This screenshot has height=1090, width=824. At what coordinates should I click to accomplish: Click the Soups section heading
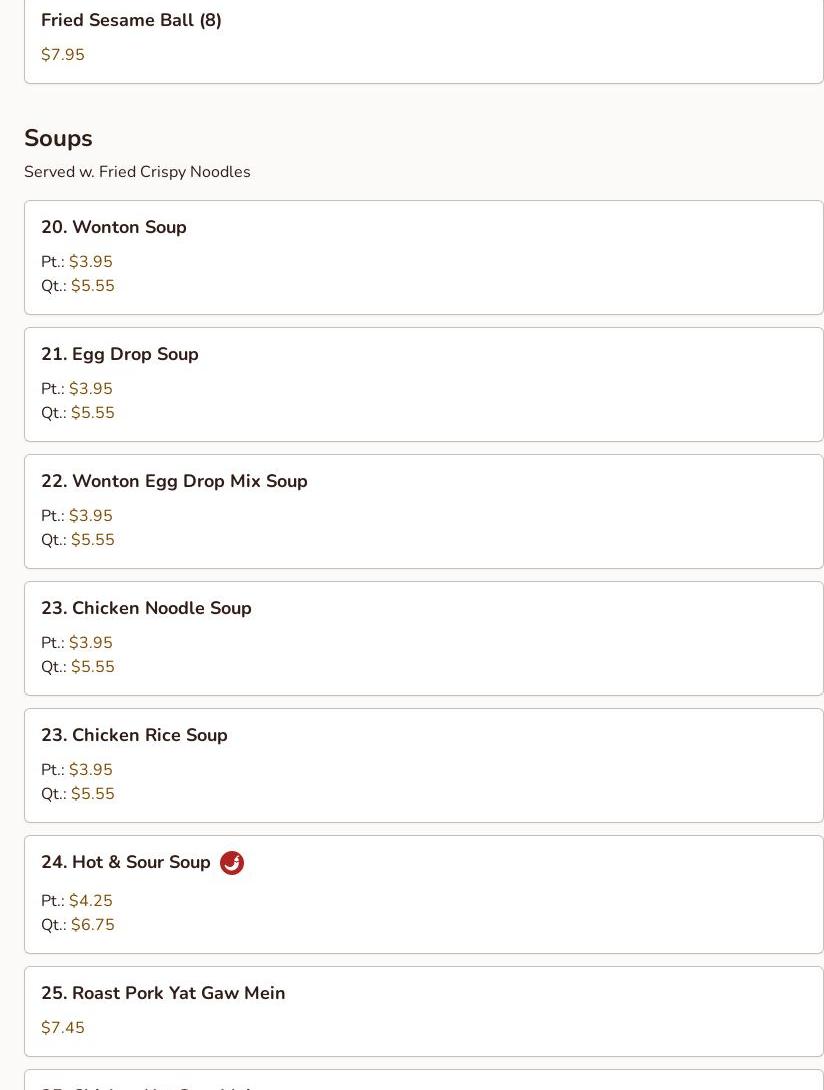pos(58,138)
